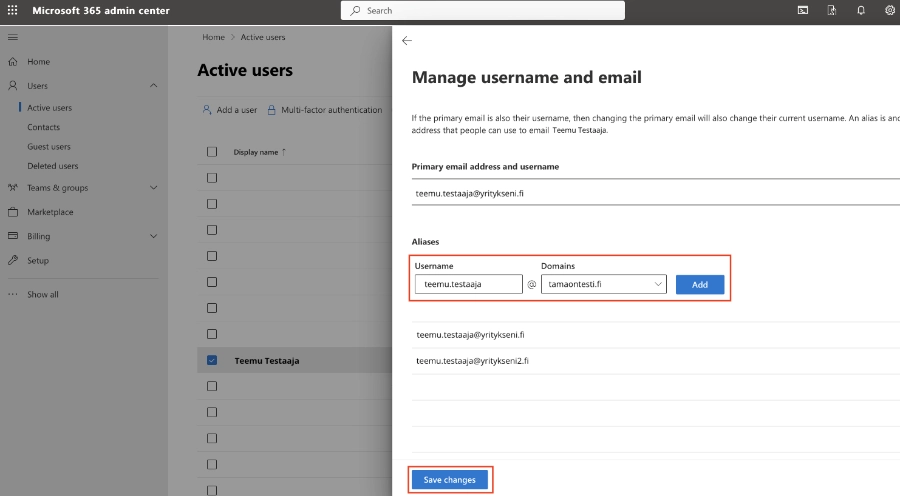Open Cloud Shell terminal icon in header
Screen dimensions: 900x496
tap(803, 10)
